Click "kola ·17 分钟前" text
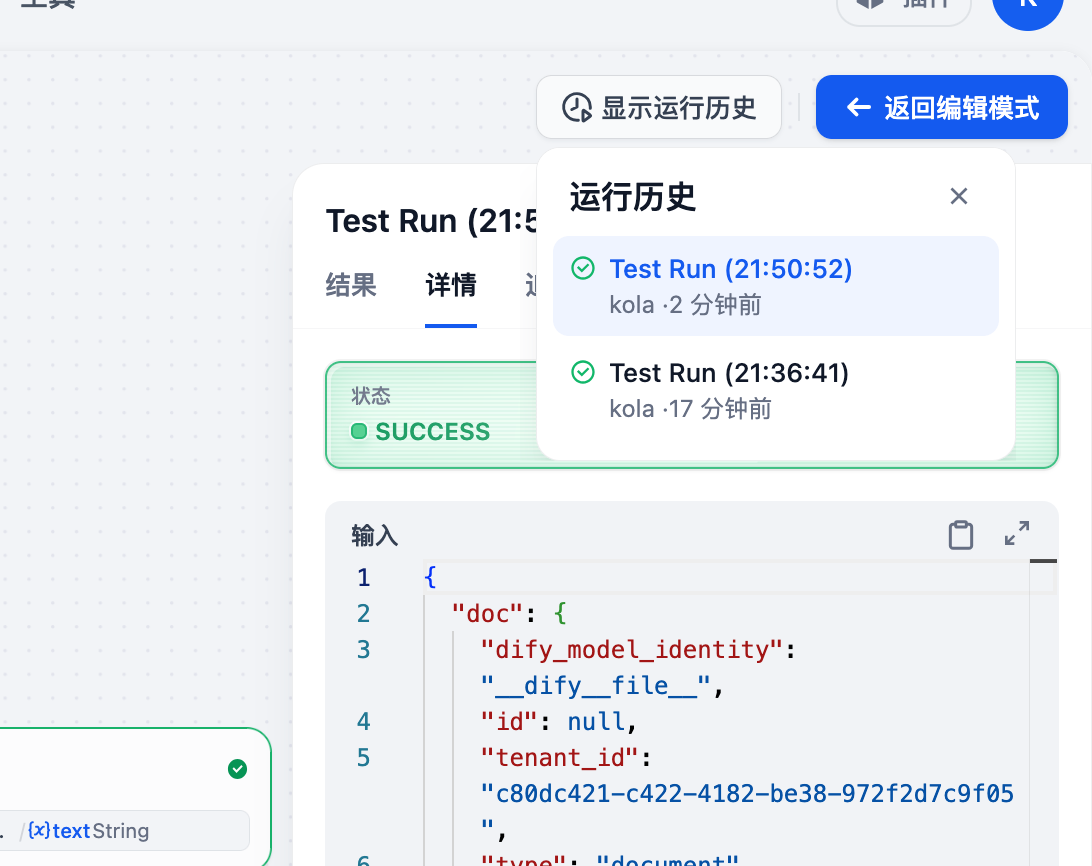 691,409
